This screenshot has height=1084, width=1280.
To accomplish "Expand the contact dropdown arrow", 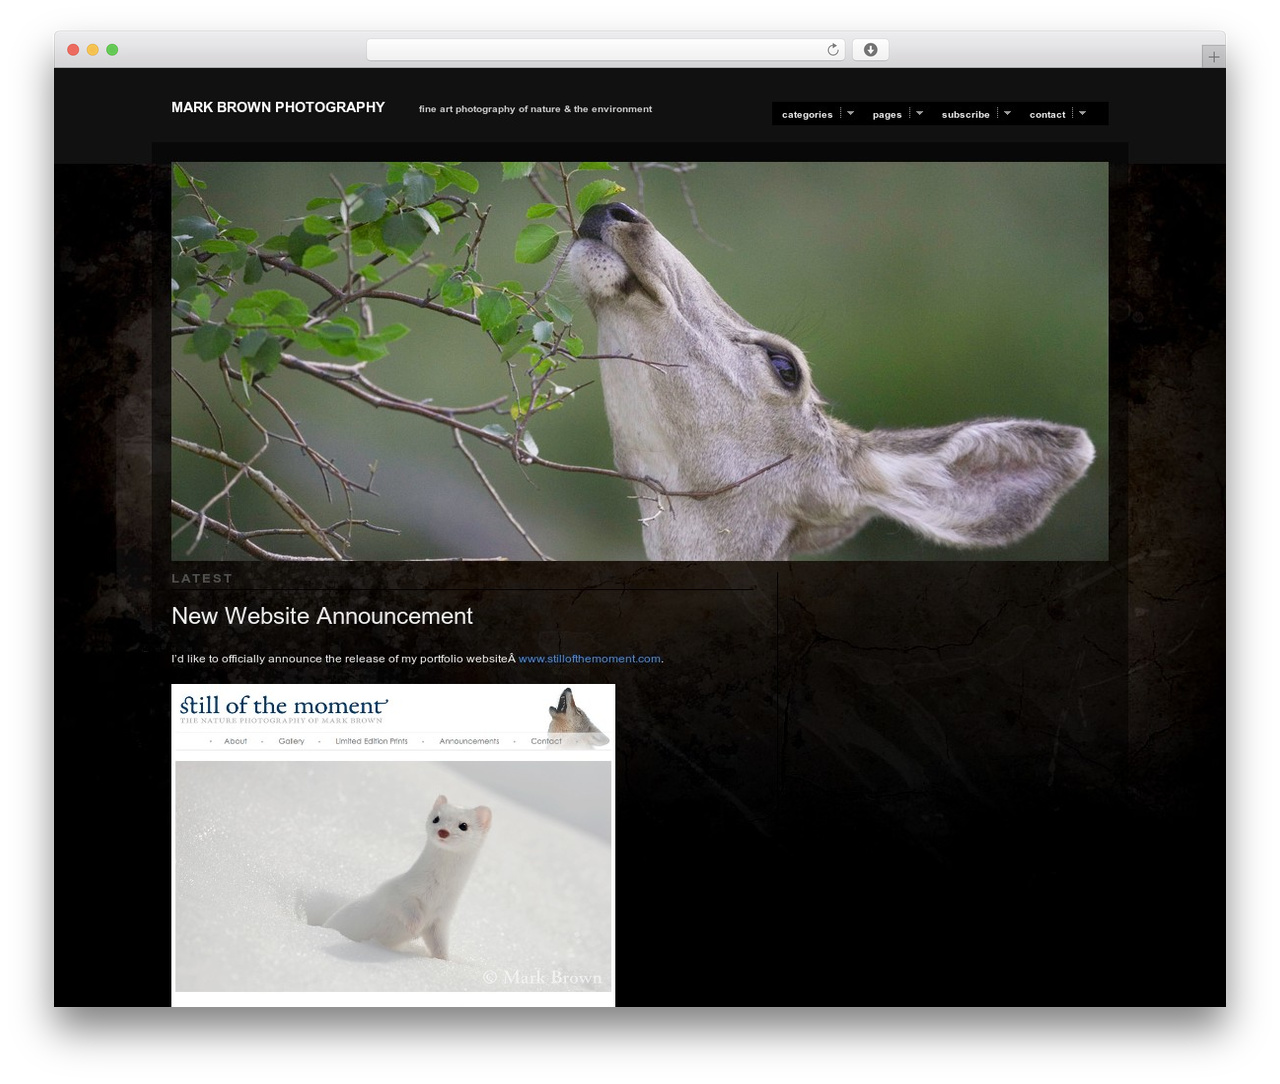I will point(1082,113).
